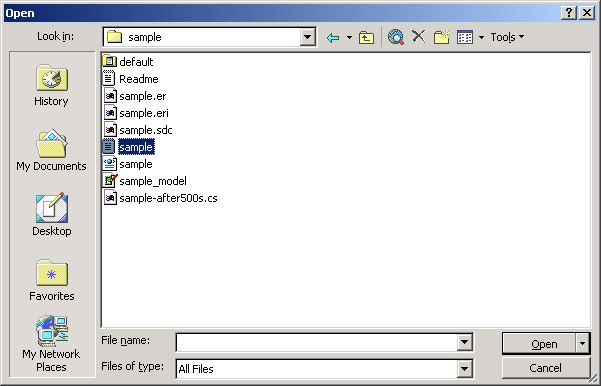Click the default folder icon

109,61
